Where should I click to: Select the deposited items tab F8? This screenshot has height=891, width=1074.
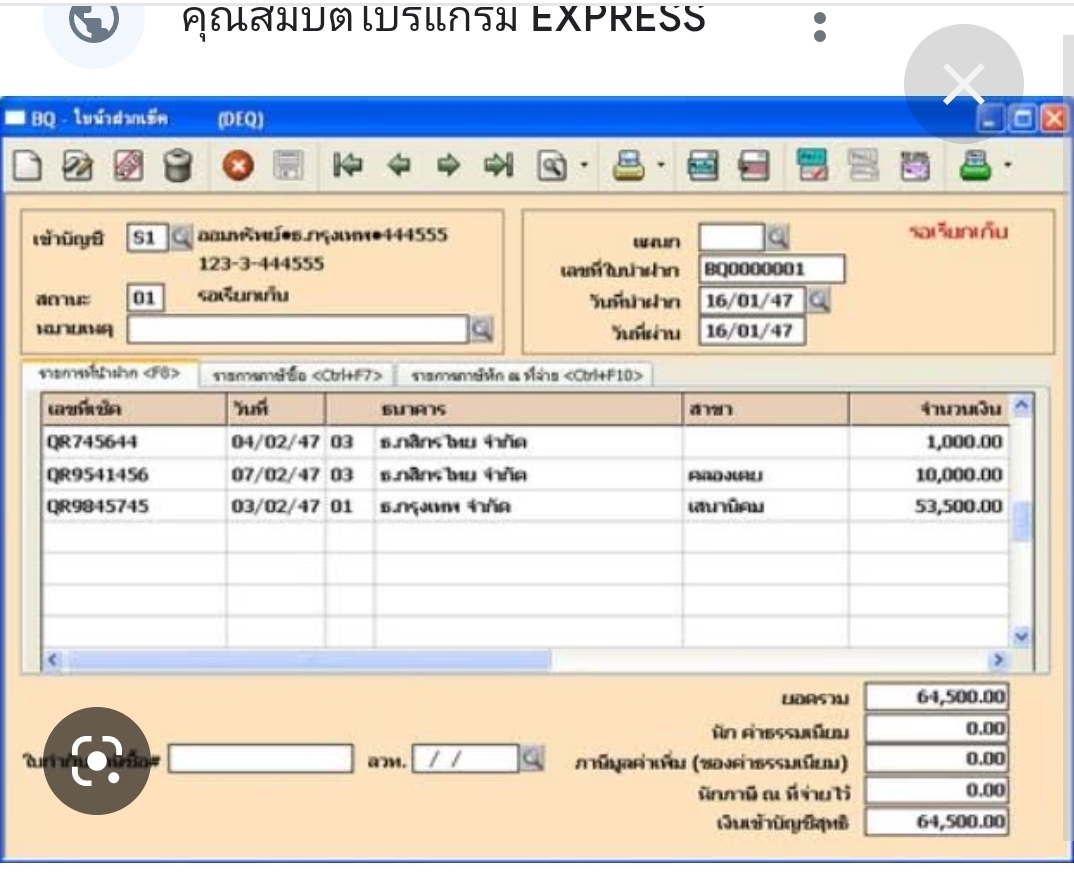[110, 374]
